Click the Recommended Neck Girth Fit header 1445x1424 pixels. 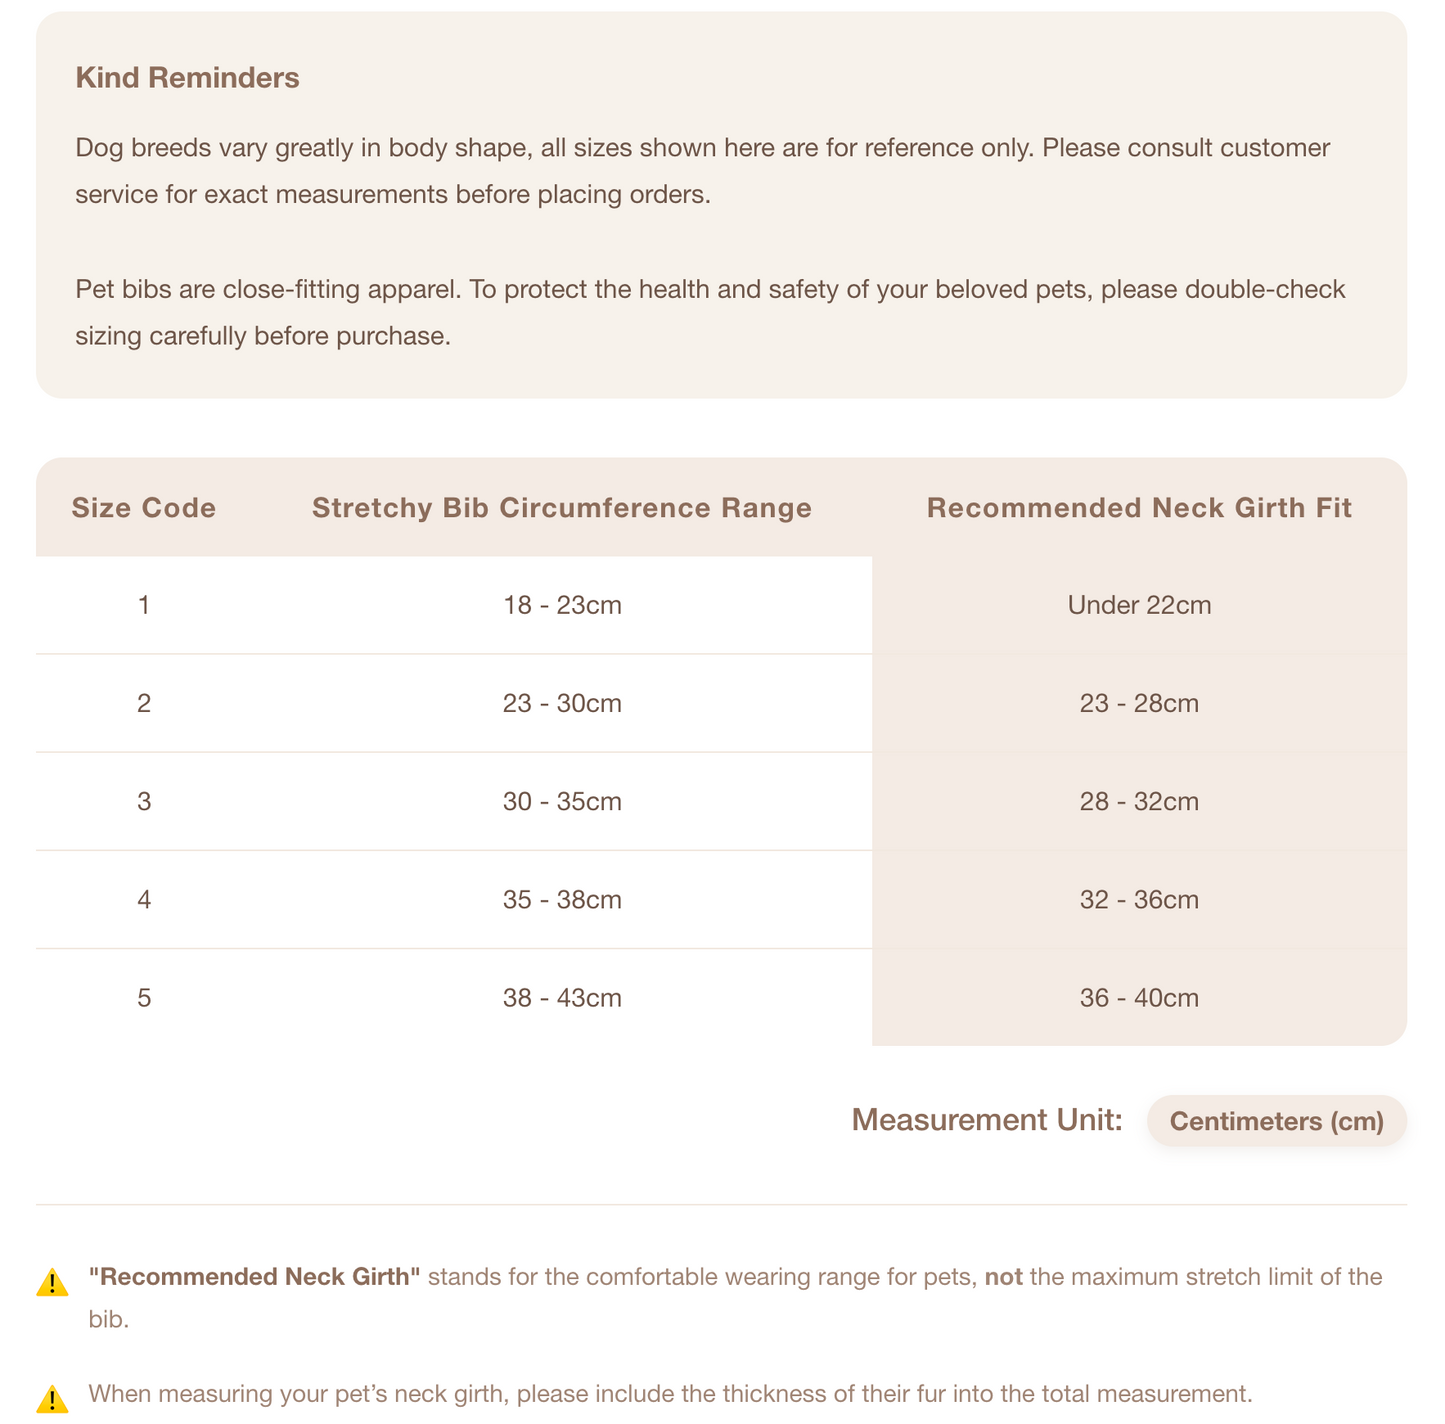tap(1139, 508)
